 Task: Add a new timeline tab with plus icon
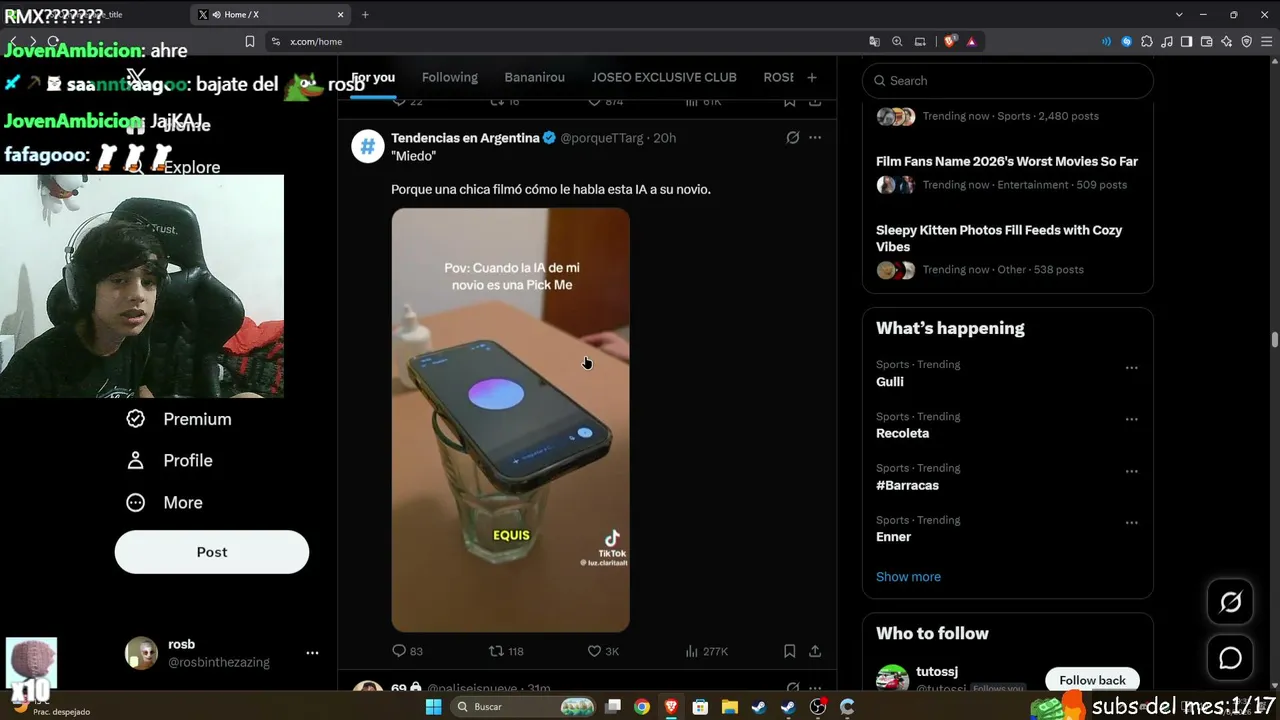click(x=812, y=77)
